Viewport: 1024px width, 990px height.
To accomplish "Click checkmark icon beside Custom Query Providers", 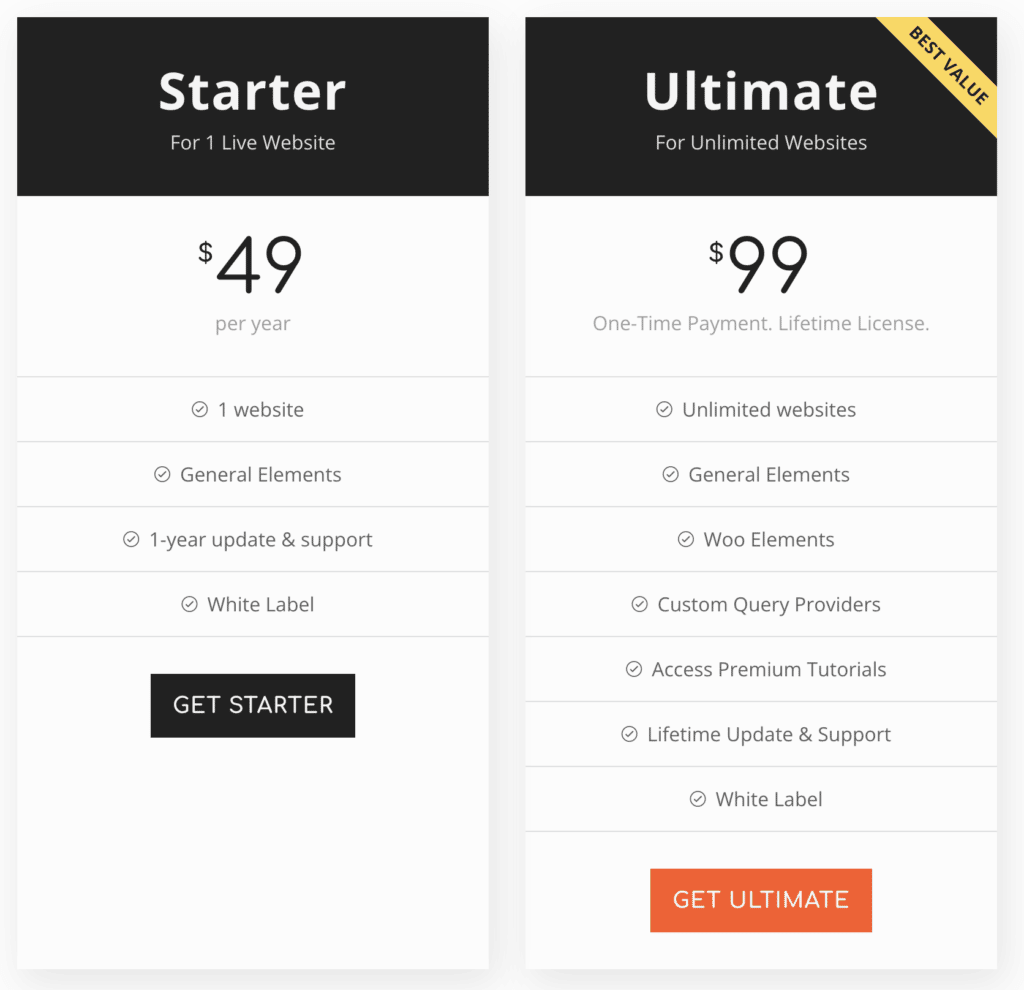I will (639, 604).
